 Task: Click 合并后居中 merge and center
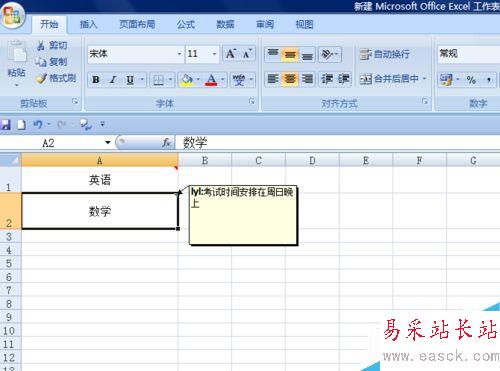[x=389, y=79]
